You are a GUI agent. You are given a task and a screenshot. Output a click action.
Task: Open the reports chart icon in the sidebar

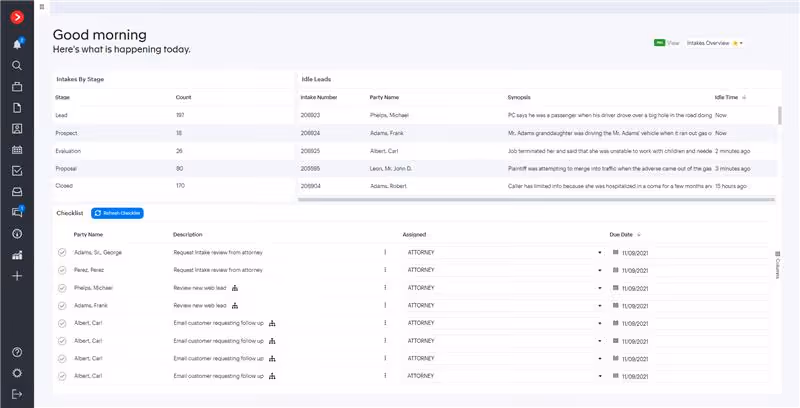tap(17, 255)
